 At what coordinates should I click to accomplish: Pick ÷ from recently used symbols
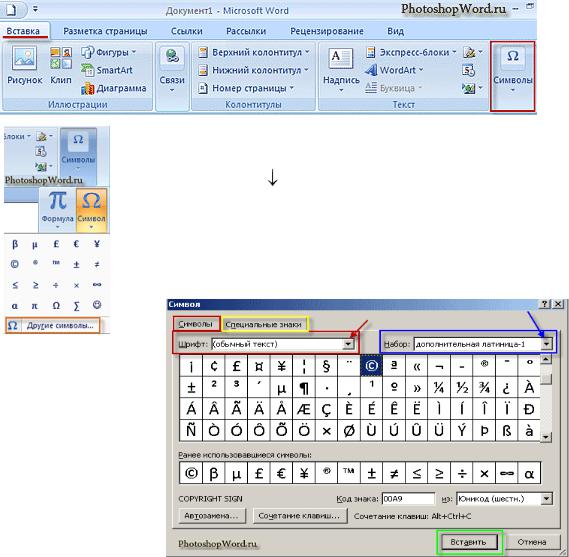[x=462, y=473]
